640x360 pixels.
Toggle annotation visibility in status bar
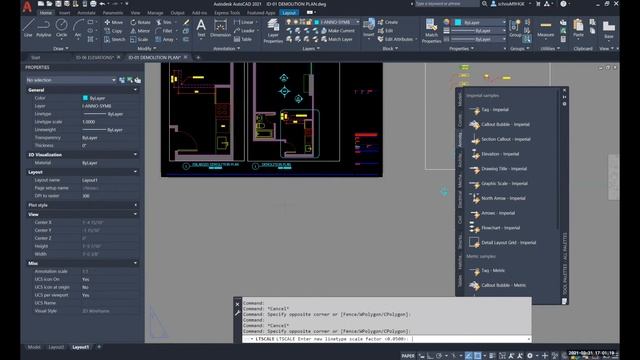511,356
